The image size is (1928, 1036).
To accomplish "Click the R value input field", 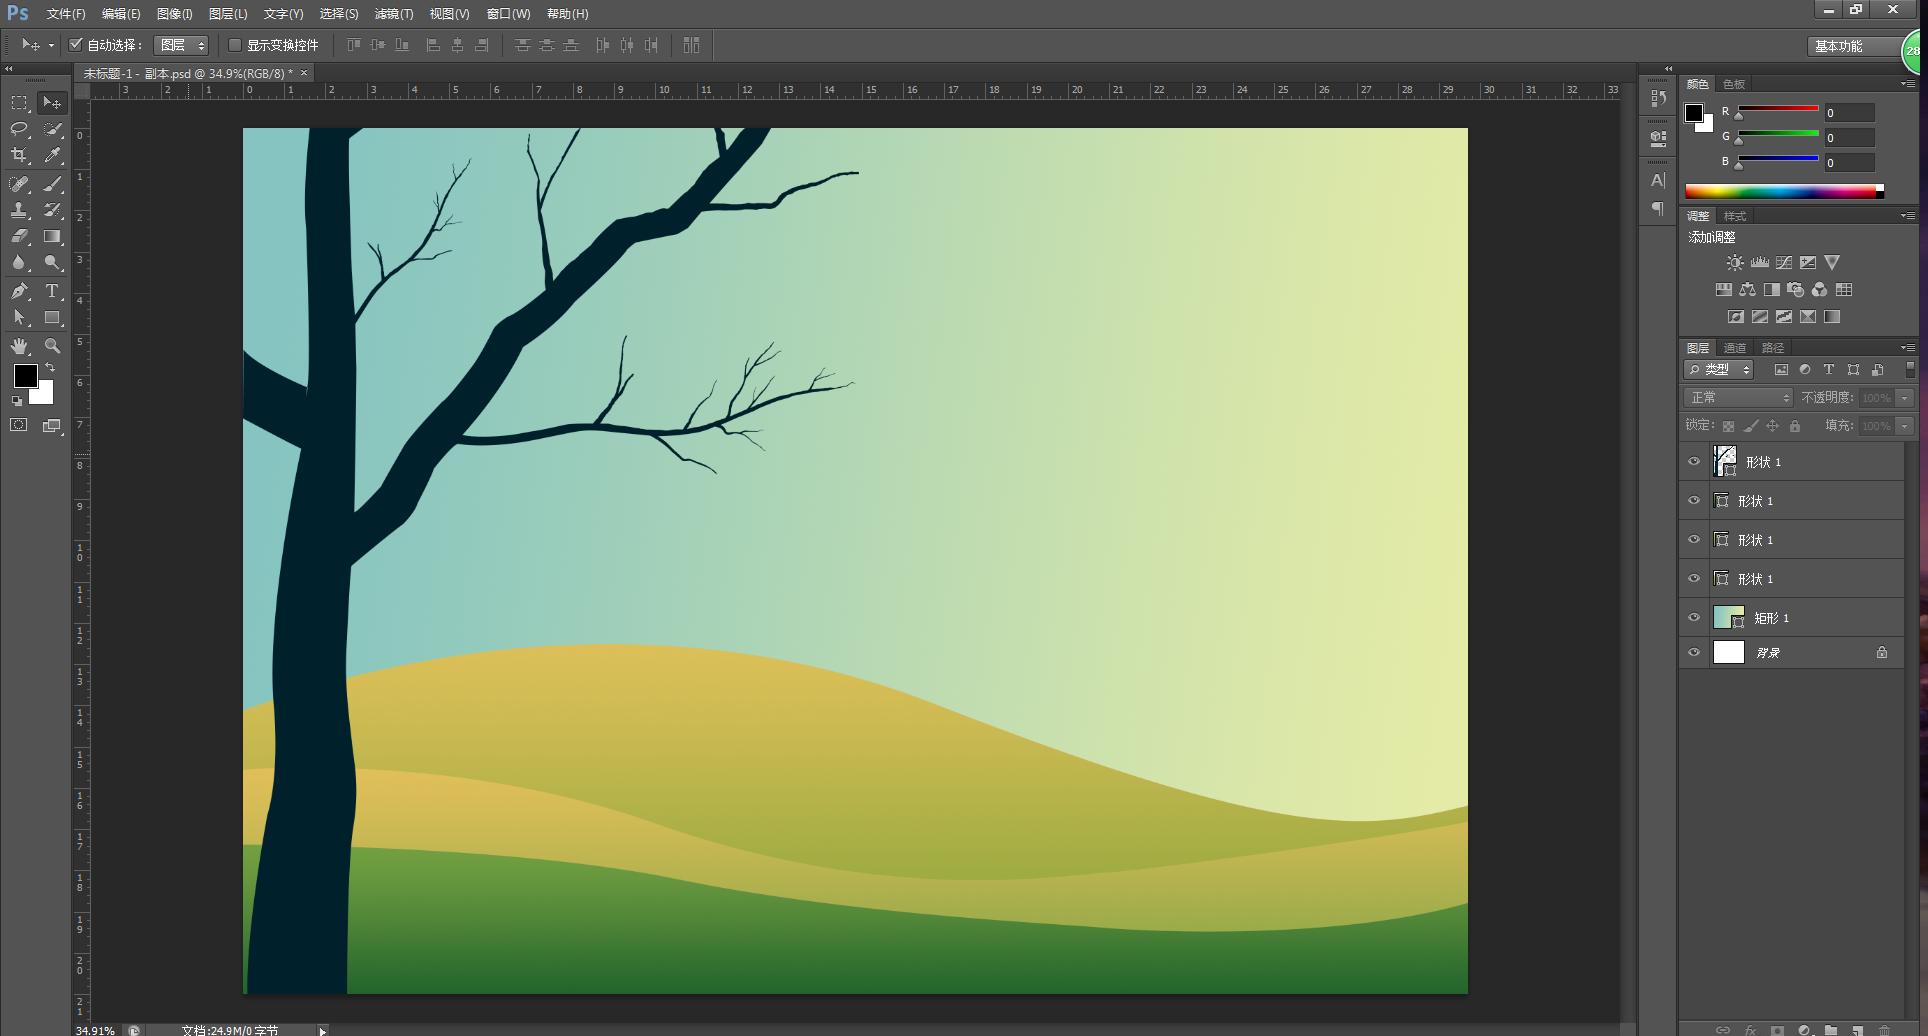I will pos(1848,113).
